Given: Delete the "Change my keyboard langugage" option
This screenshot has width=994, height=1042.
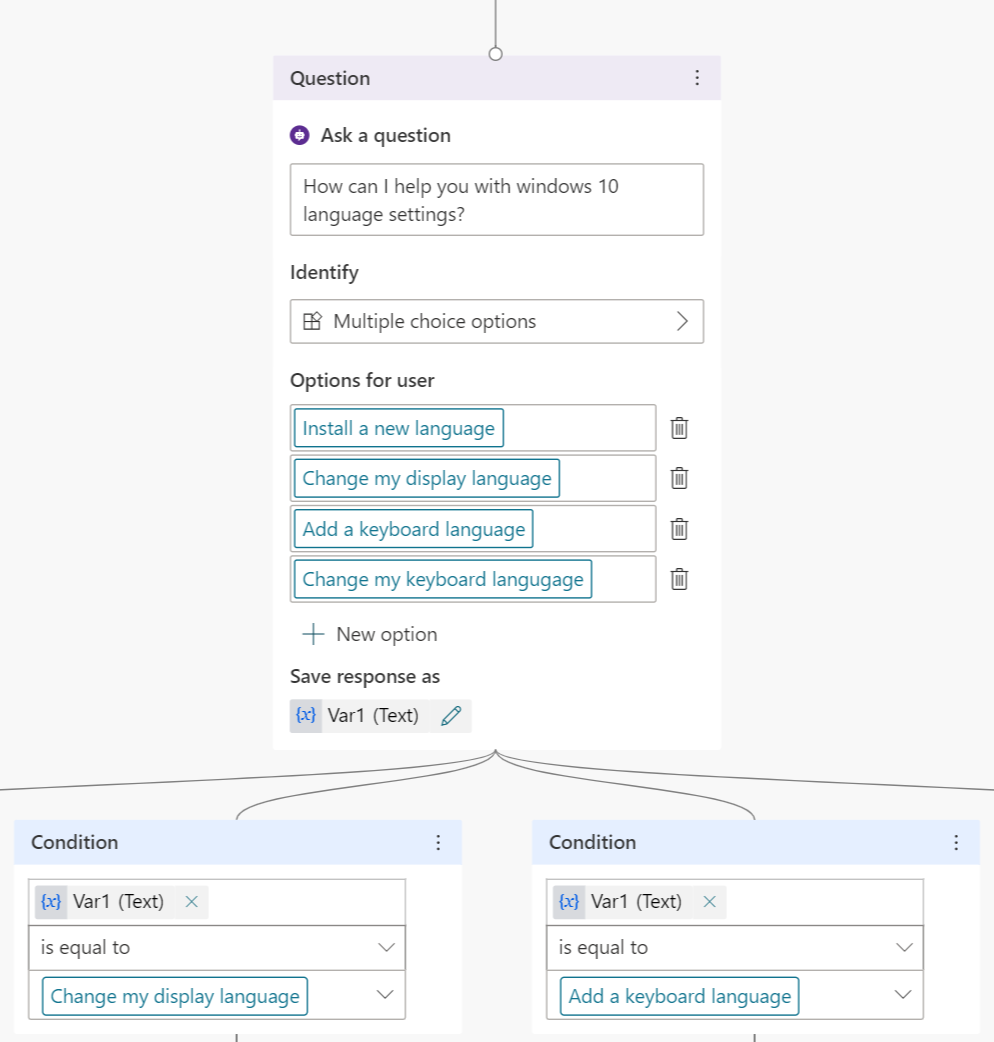Looking at the screenshot, I should point(679,578).
